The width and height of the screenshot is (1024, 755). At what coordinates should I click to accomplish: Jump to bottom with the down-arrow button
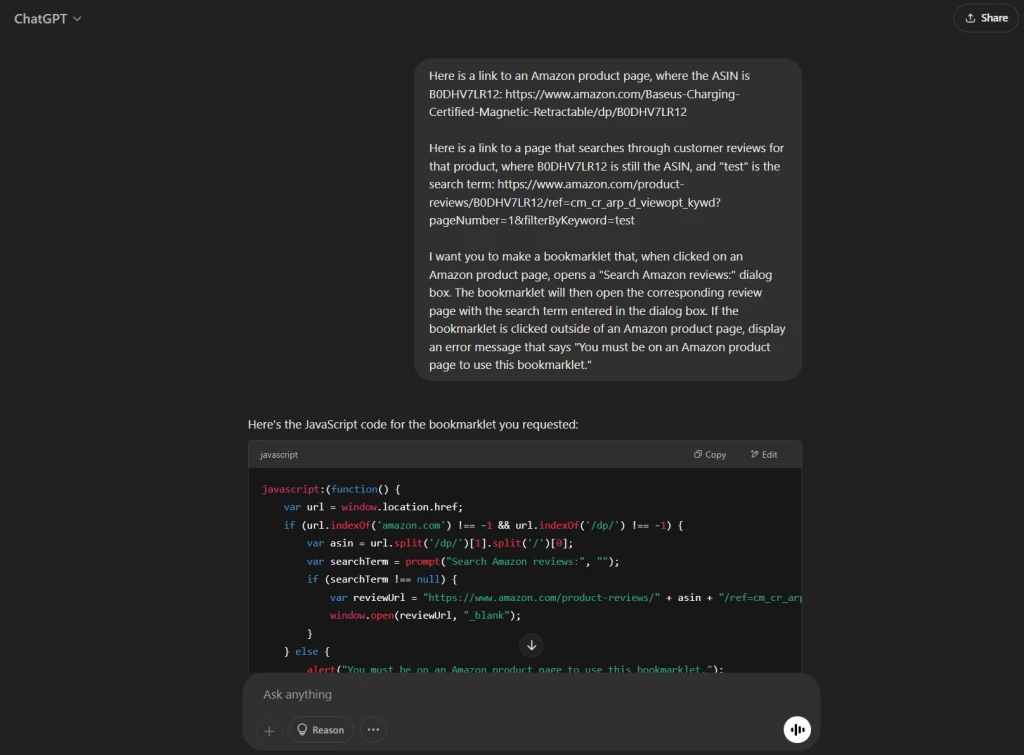(532, 645)
